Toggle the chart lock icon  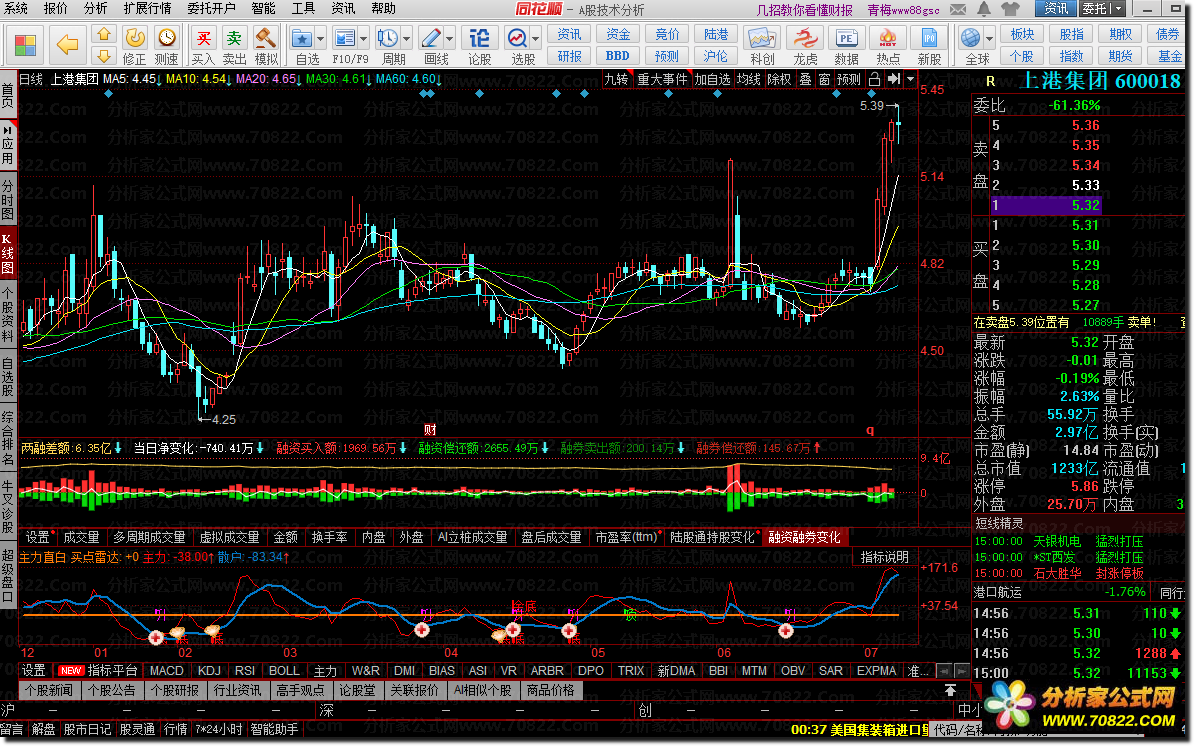point(874,79)
